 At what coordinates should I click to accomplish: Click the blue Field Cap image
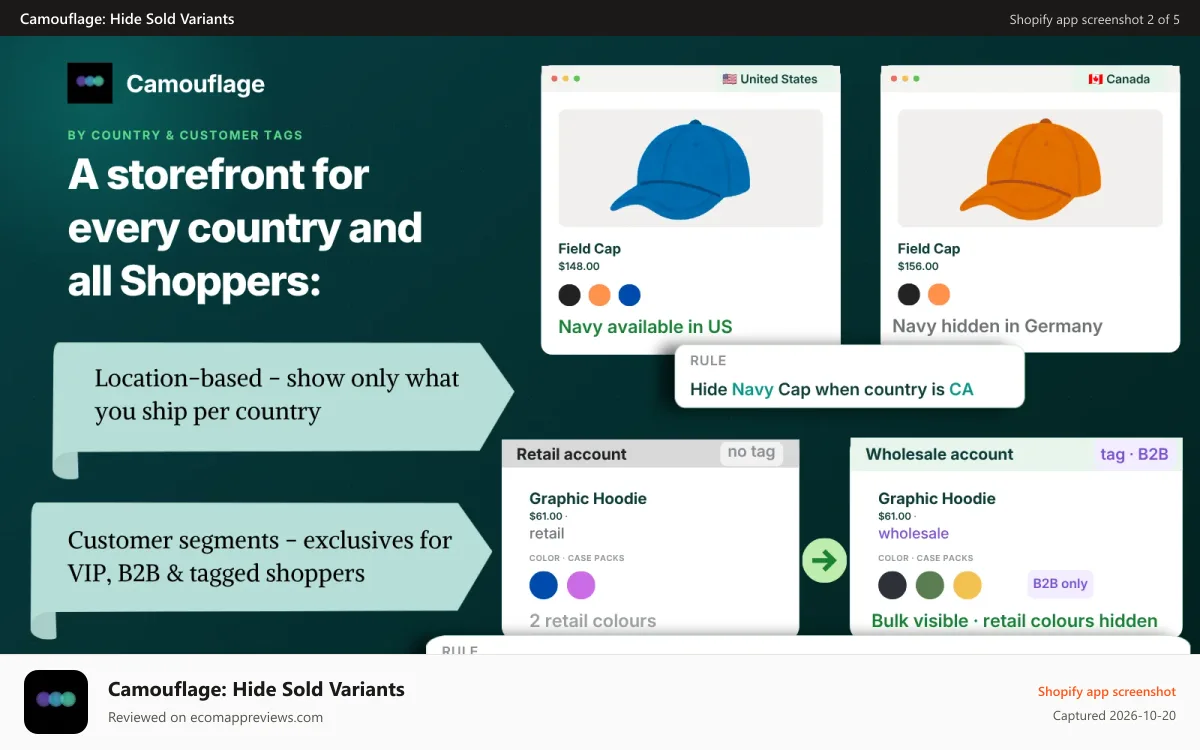coord(690,168)
